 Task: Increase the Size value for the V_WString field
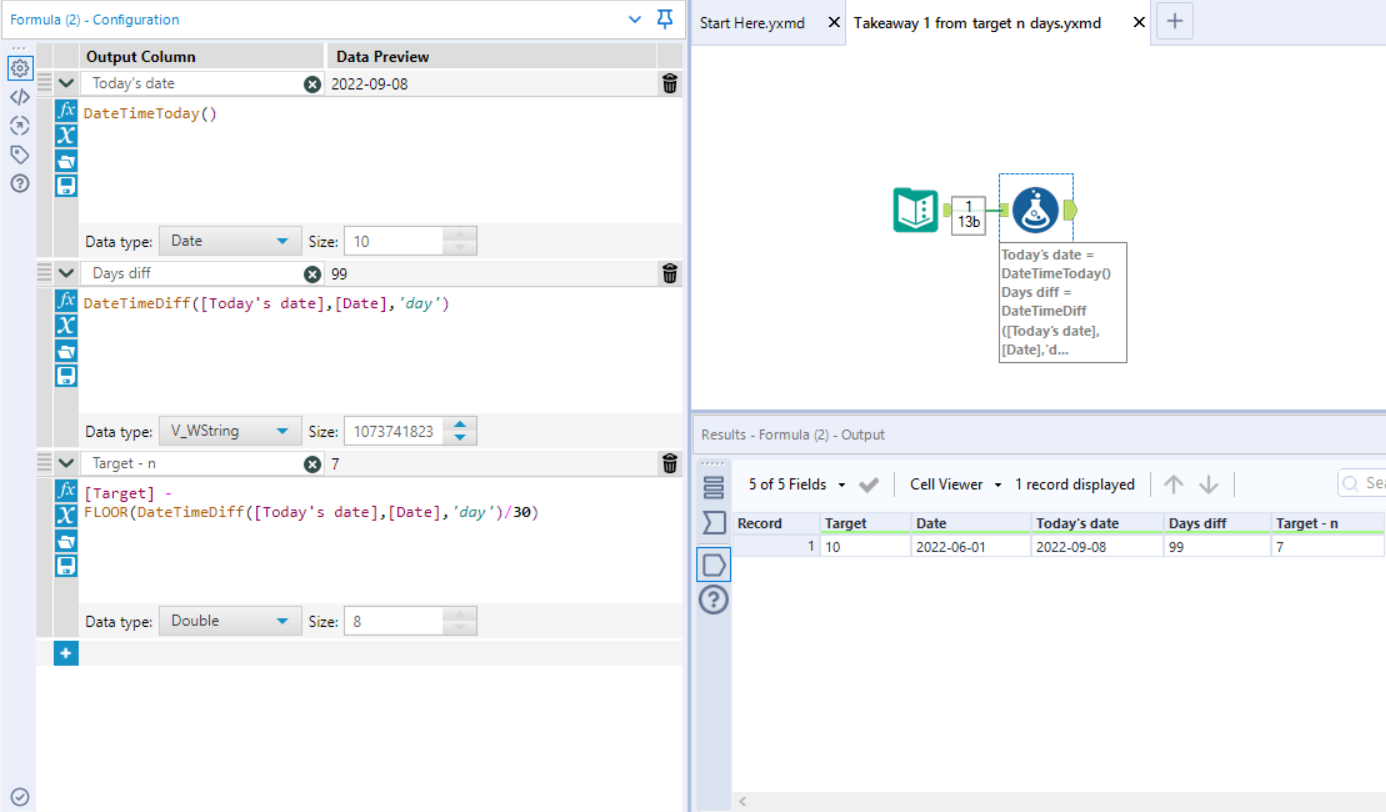[x=460, y=424]
